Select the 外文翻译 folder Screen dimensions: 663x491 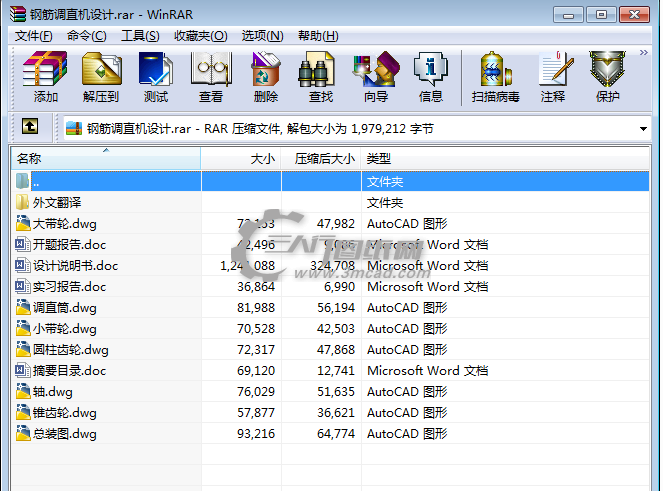[330, 203]
